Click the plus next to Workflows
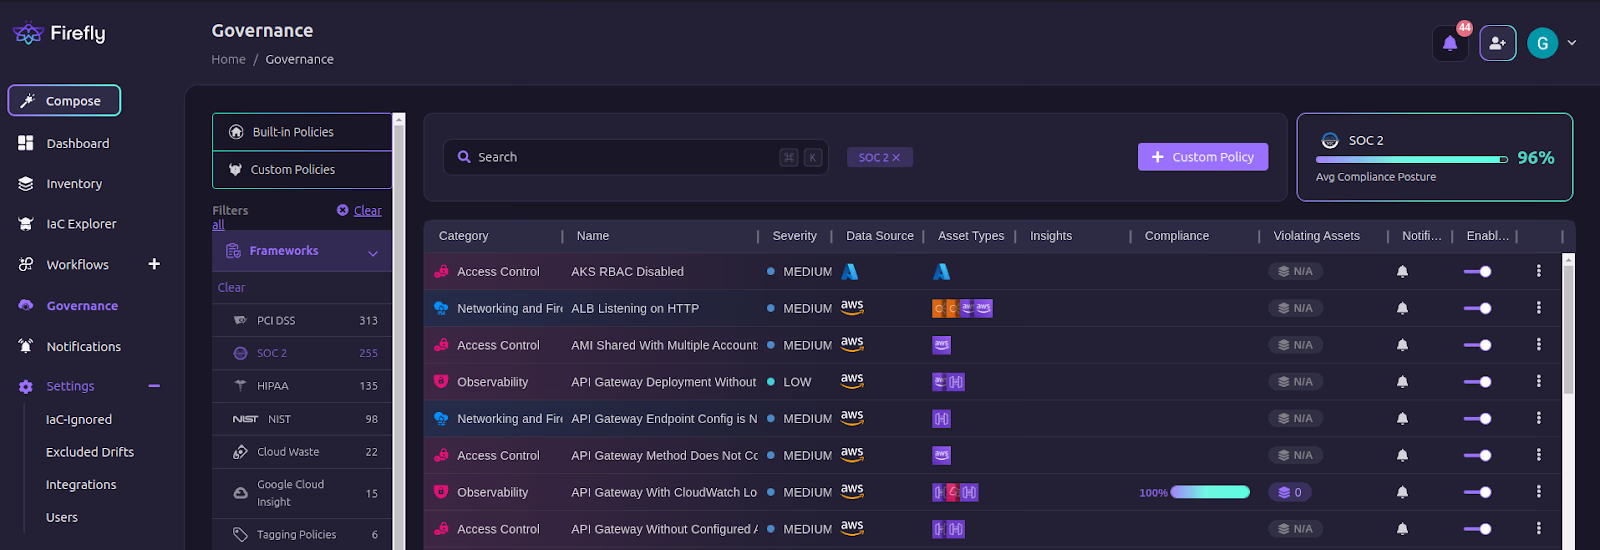 tap(154, 264)
